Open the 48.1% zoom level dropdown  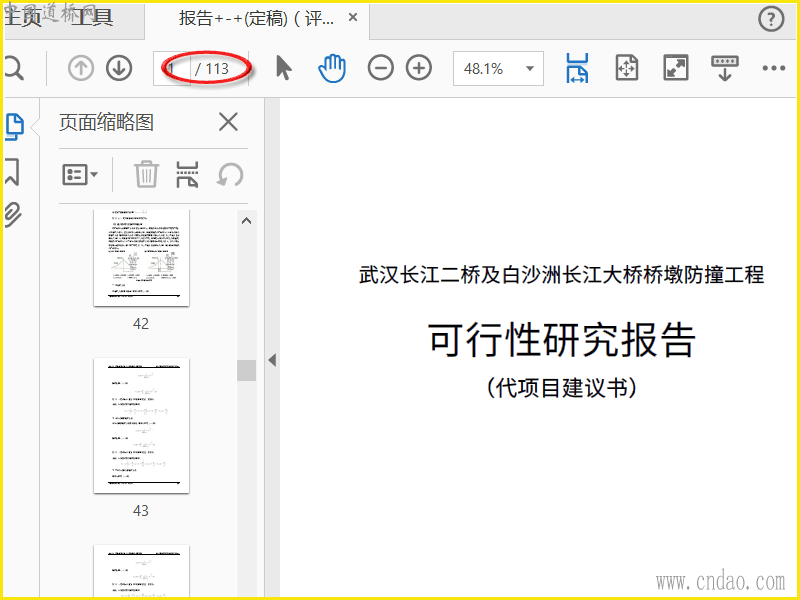(x=498, y=68)
